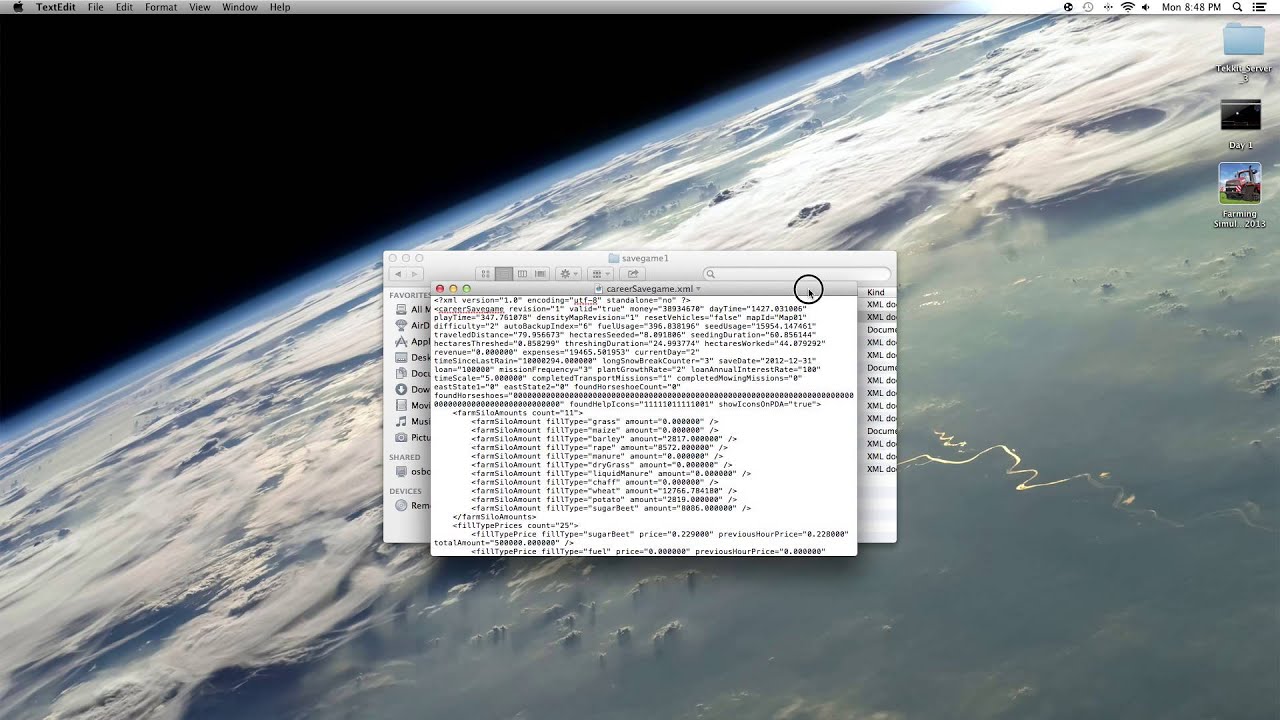Open All My Files in Finder sidebar
The image size is (1280, 720).
pos(413,310)
